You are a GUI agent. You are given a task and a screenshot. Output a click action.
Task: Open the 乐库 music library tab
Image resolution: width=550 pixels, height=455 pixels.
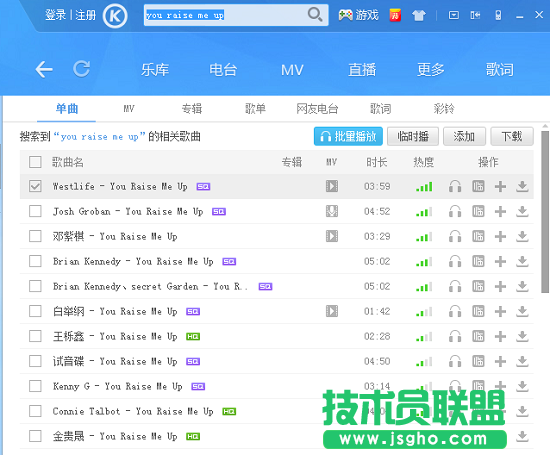tap(155, 69)
